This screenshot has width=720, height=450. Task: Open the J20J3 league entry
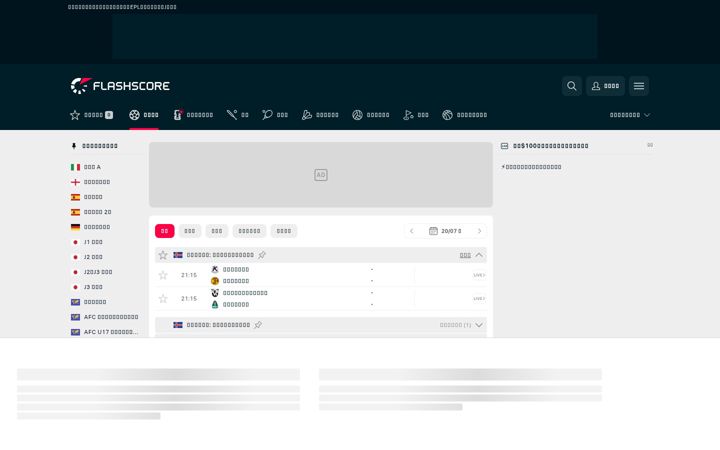pyautogui.click(x=91, y=272)
